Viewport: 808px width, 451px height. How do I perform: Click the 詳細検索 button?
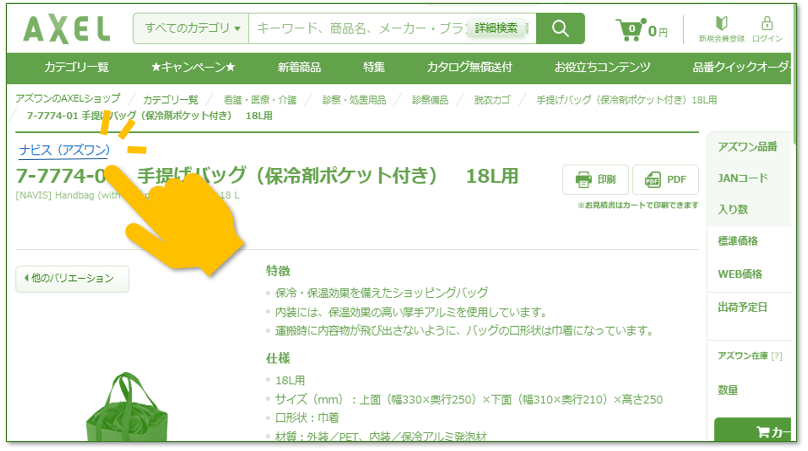click(x=496, y=28)
